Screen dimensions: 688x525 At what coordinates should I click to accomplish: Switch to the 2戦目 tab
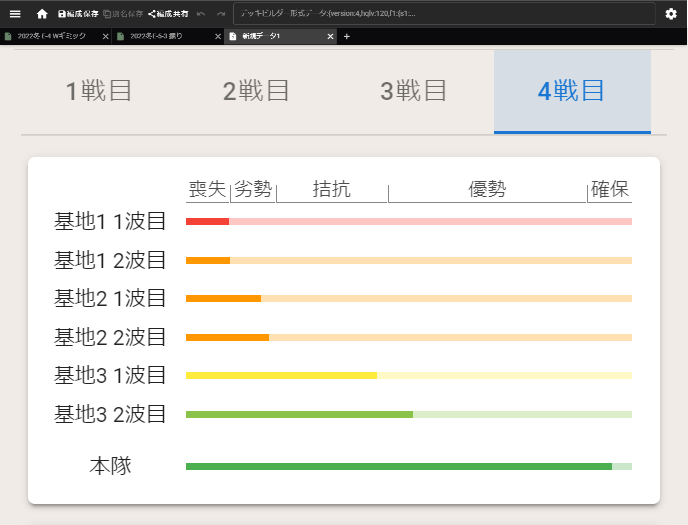coord(256,91)
